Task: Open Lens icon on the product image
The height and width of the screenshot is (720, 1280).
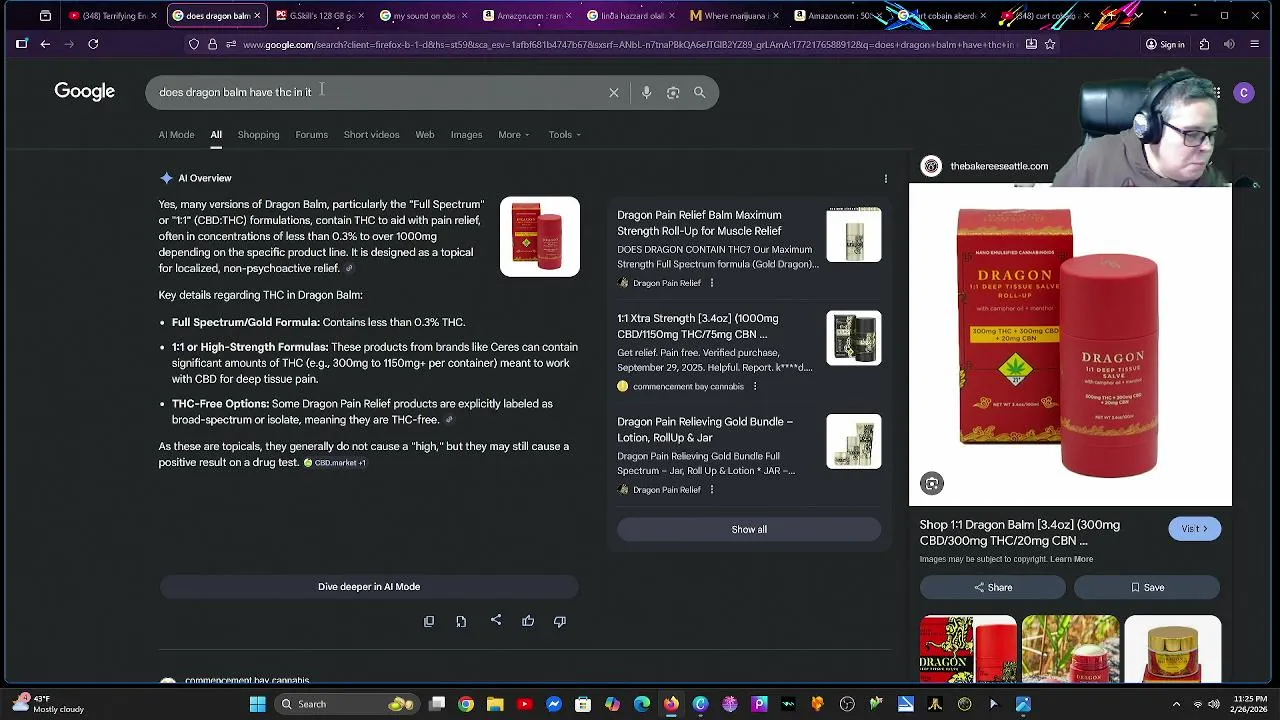Action: (x=932, y=484)
